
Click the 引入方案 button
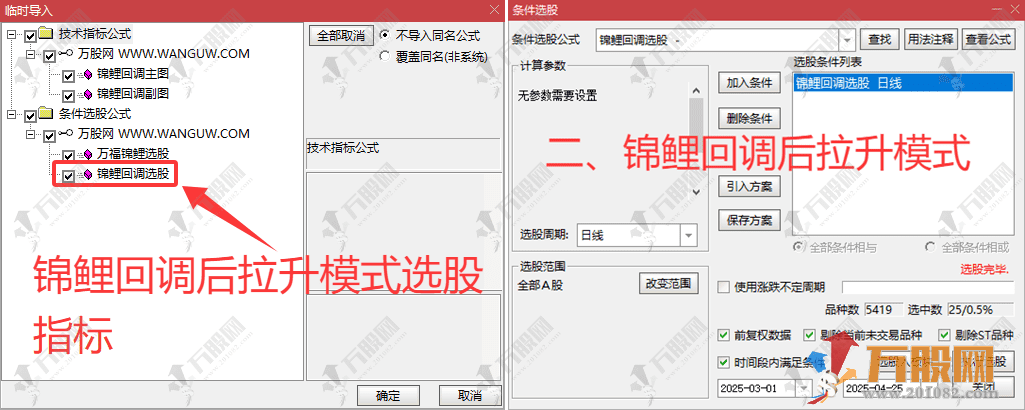[749, 186]
